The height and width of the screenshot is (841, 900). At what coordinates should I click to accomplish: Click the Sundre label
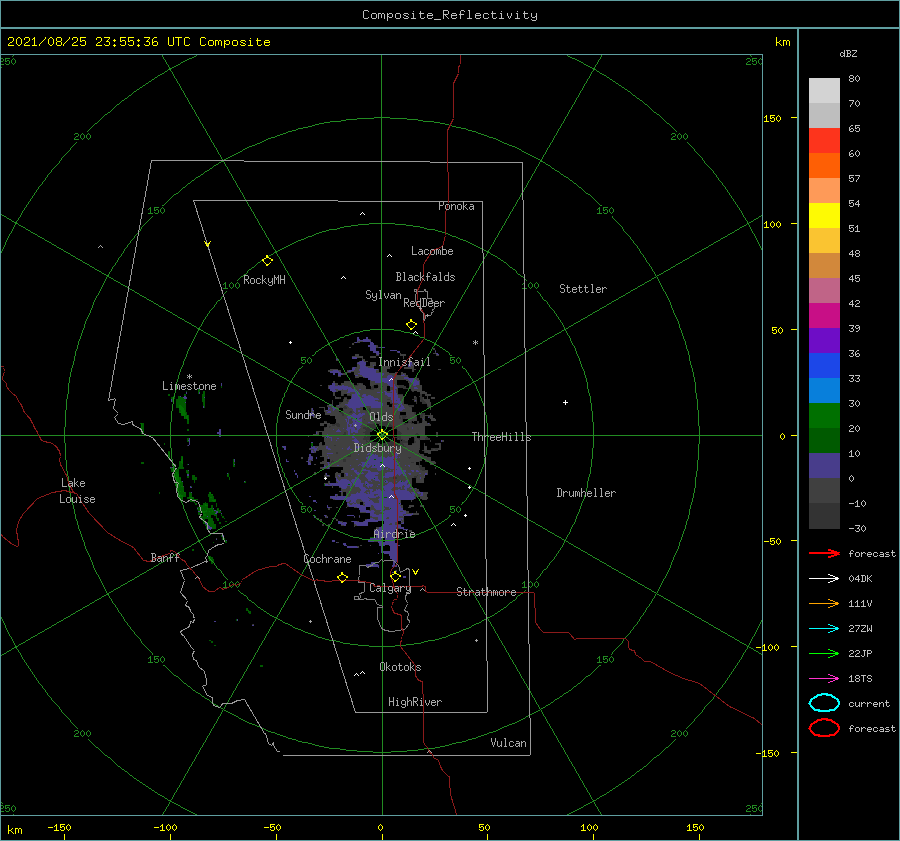point(303,414)
